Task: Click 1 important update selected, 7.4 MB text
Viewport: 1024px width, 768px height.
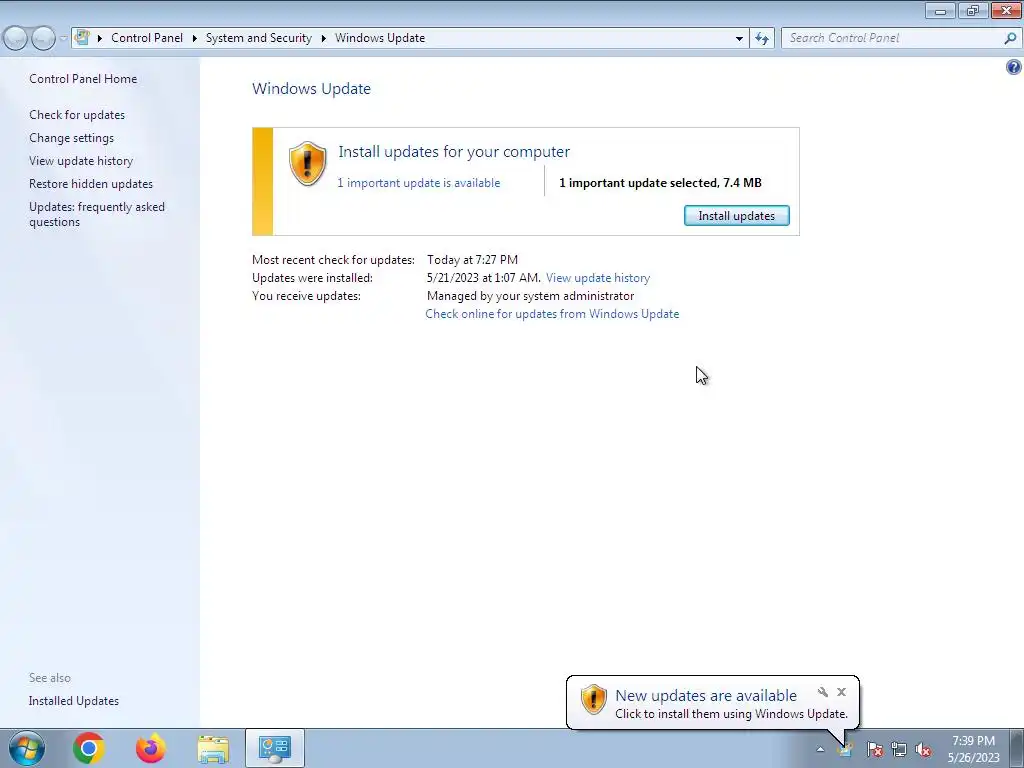Action: 660,183
